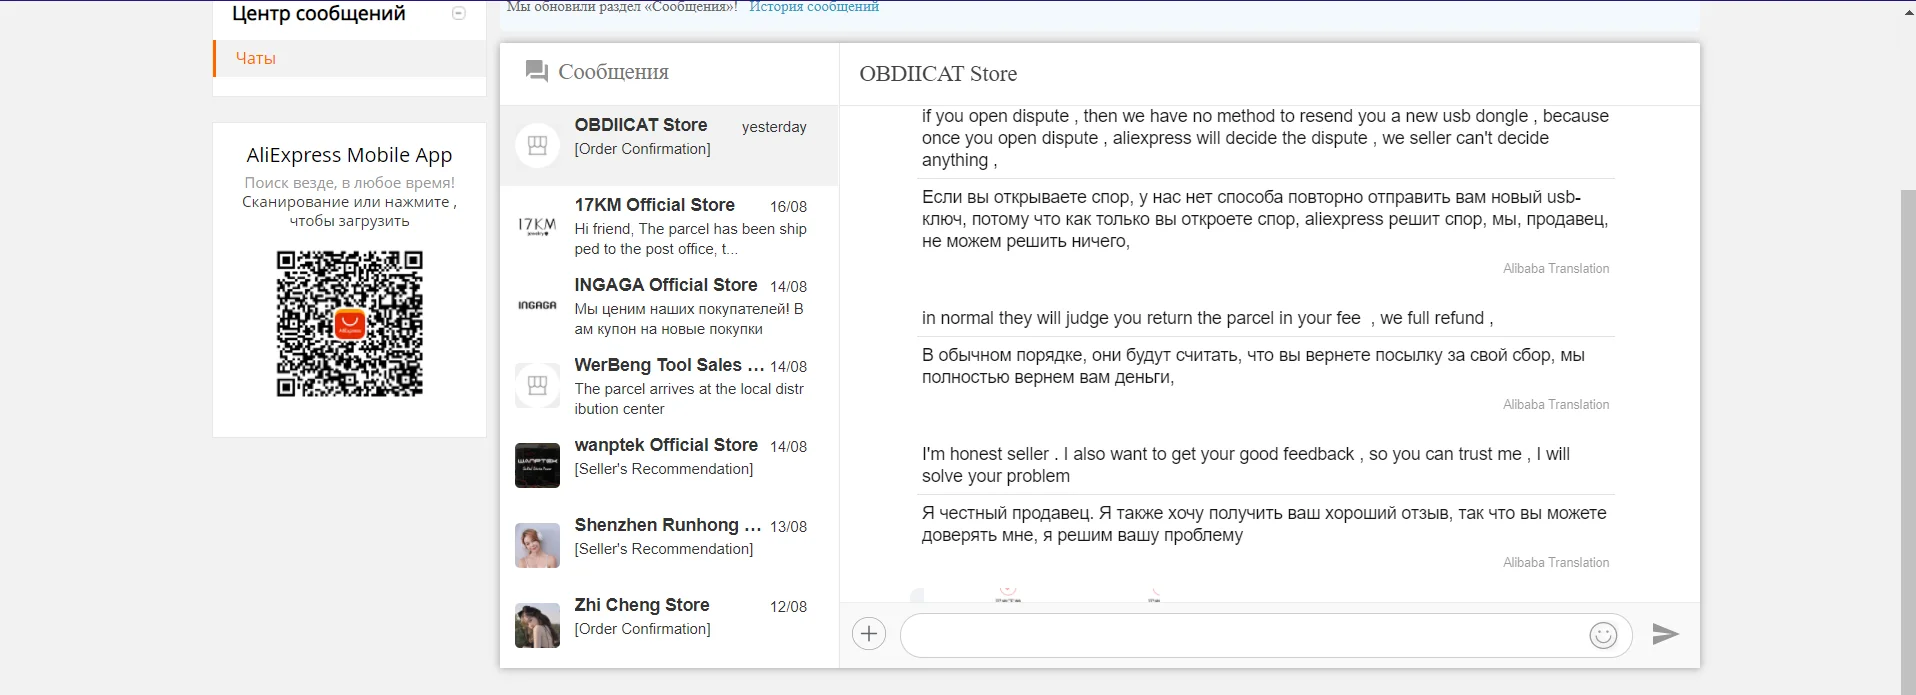1916x695 pixels.
Task: Click Alibaba Translation label under last message
Action: (1556, 563)
